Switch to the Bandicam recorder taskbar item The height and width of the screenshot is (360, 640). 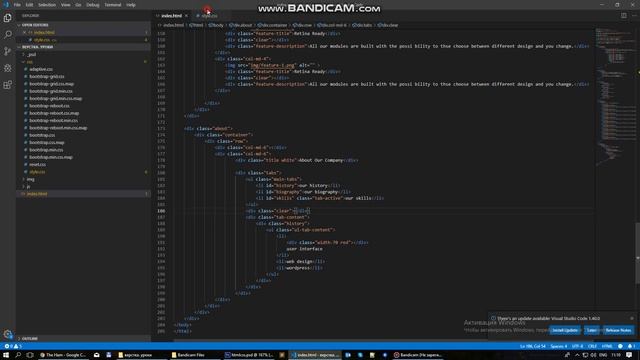[x=418, y=355]
